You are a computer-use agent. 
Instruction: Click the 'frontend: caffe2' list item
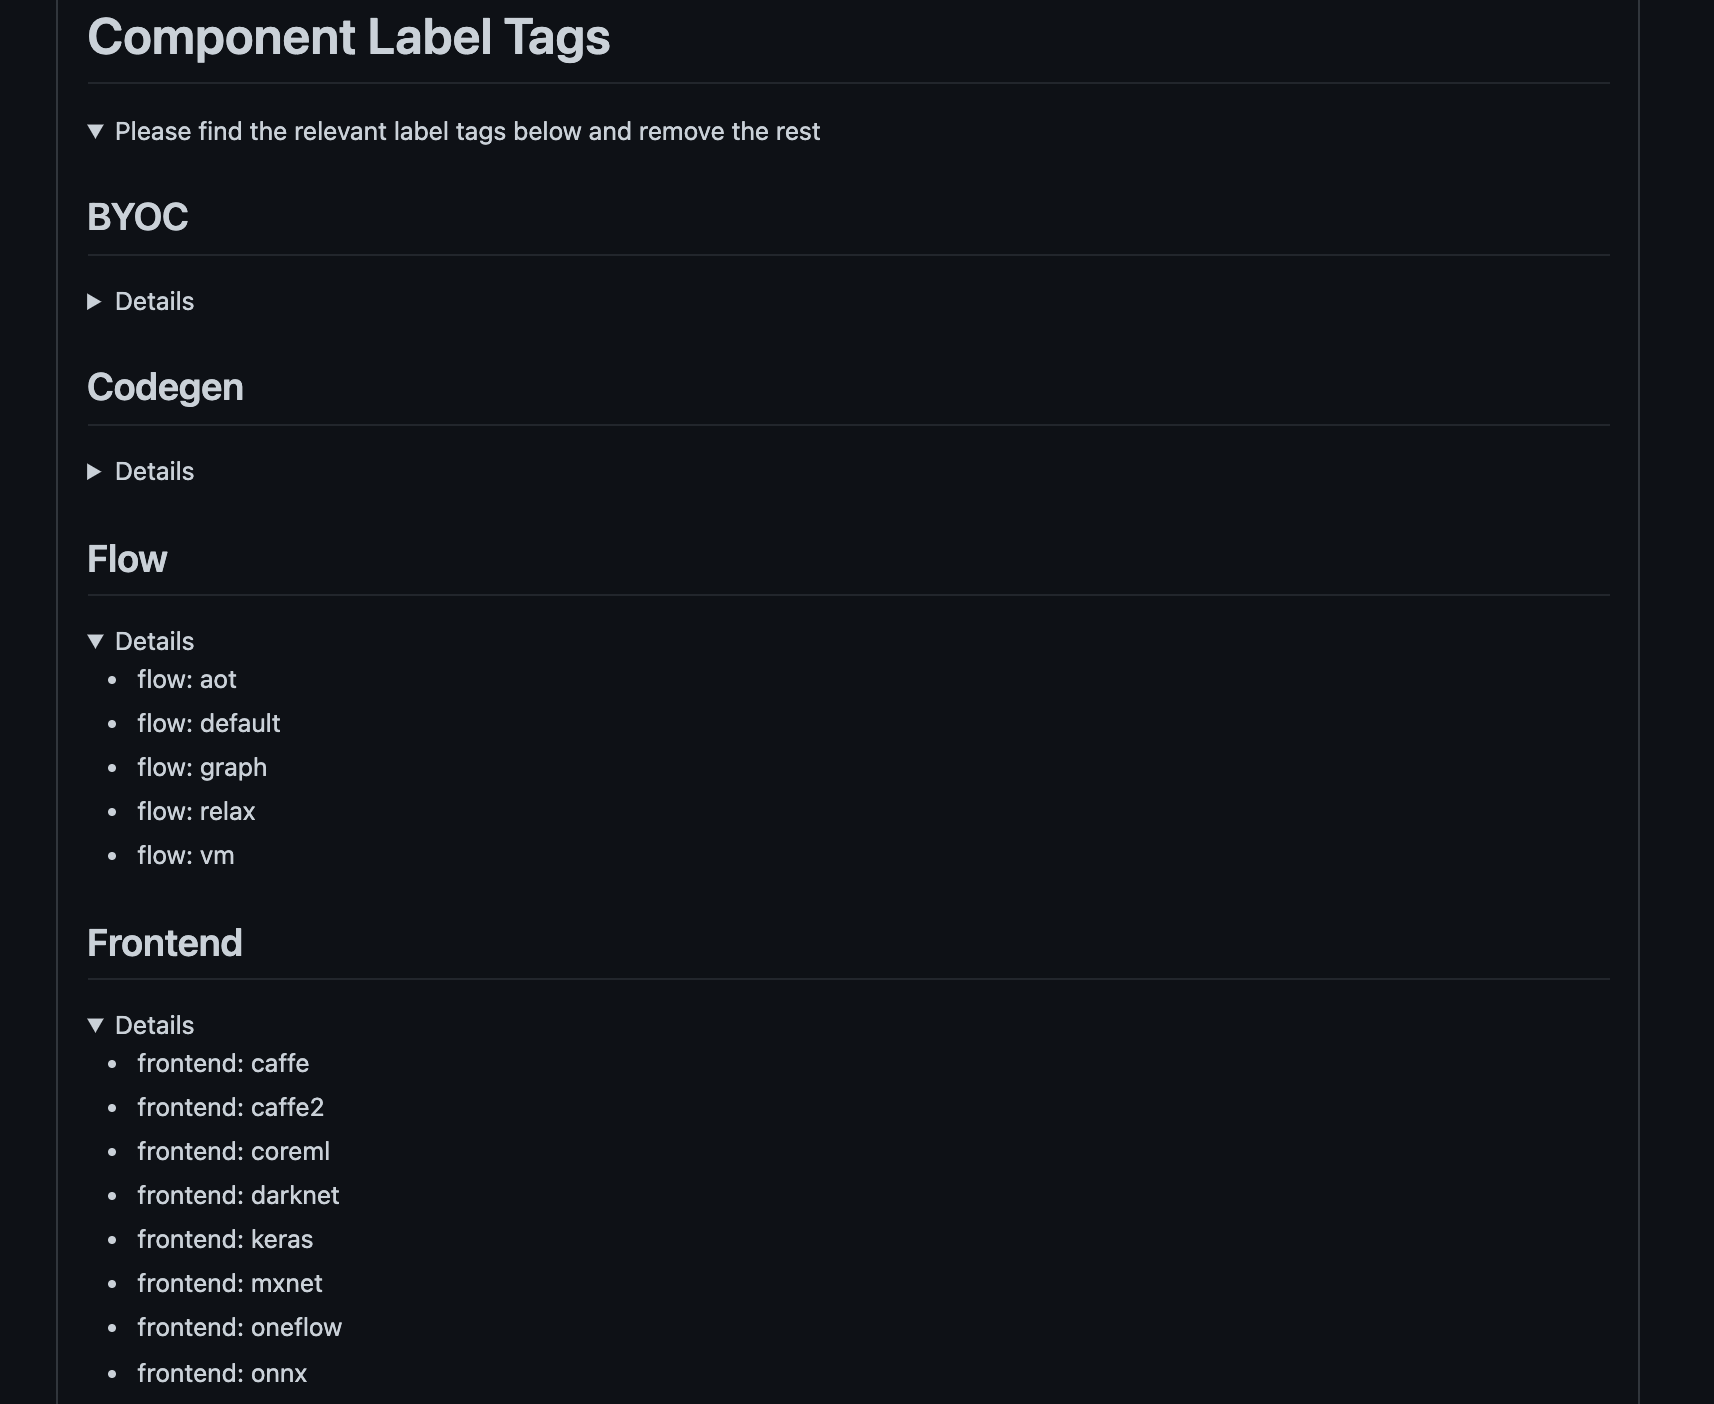click(x=230, y=1108)
